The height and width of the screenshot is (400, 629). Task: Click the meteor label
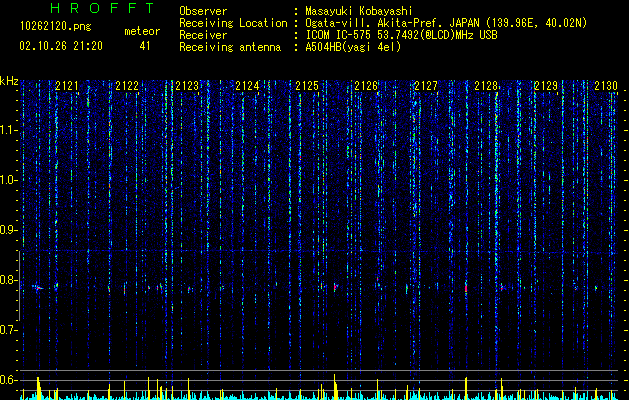point(142,31)
